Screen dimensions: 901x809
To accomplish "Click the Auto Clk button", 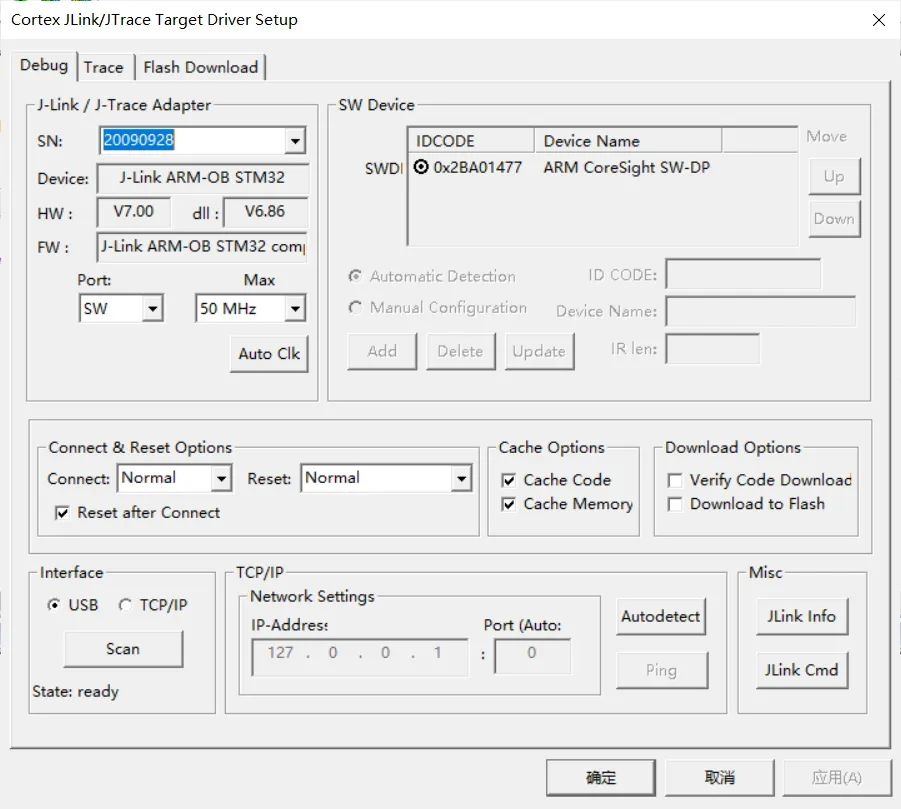I will tap(269, 353).
